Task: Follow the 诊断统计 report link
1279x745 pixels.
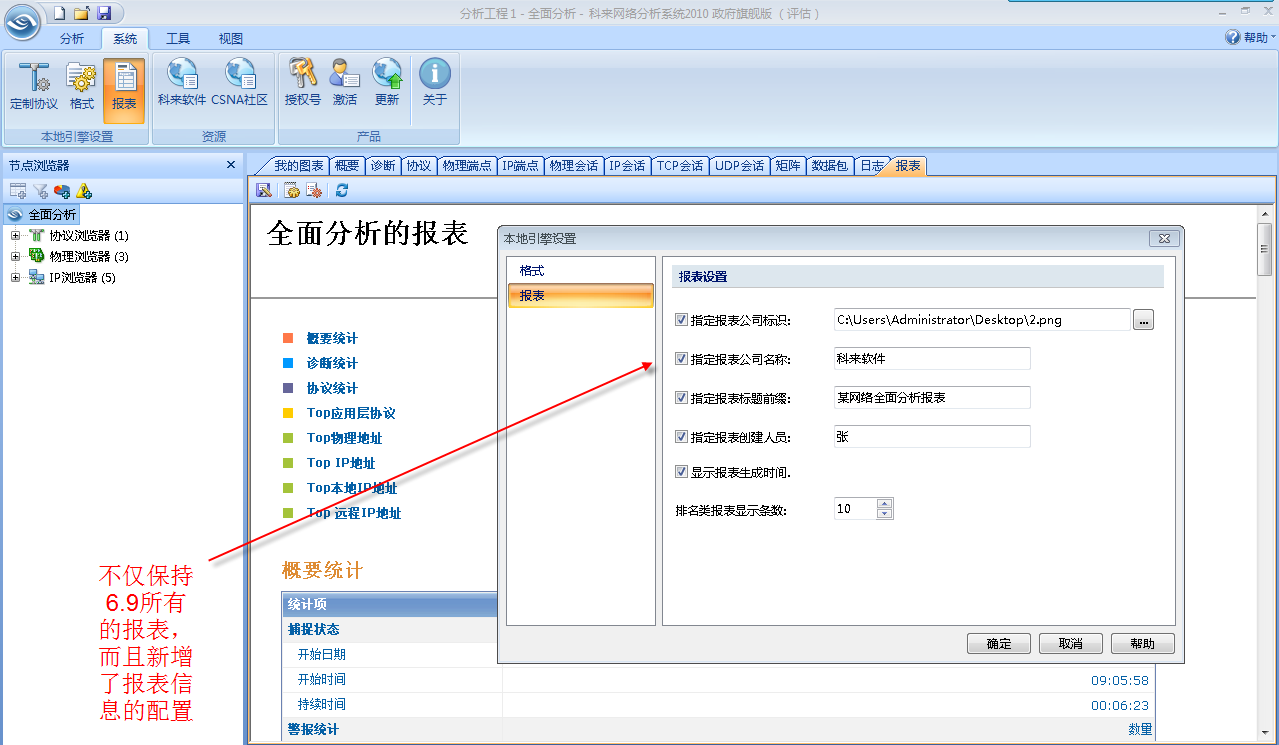Action: [331, 363]
